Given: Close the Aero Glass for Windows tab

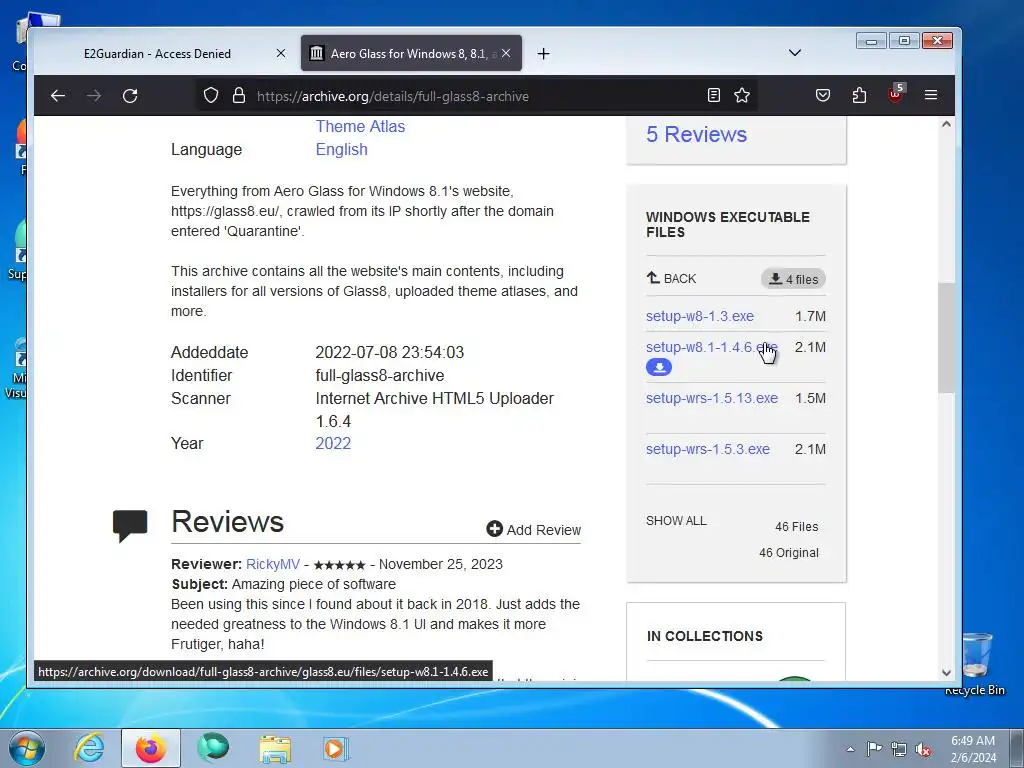Looking at the screenshot, I should click(506, 54).
